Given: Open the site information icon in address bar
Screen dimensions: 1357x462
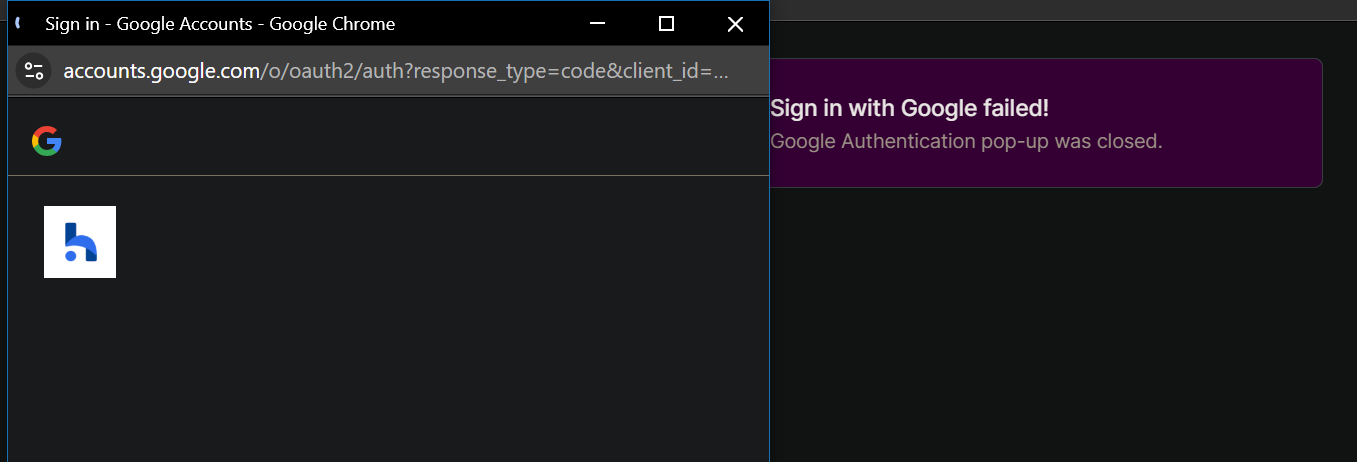Looking at the screenshot, I should point(34,71).
